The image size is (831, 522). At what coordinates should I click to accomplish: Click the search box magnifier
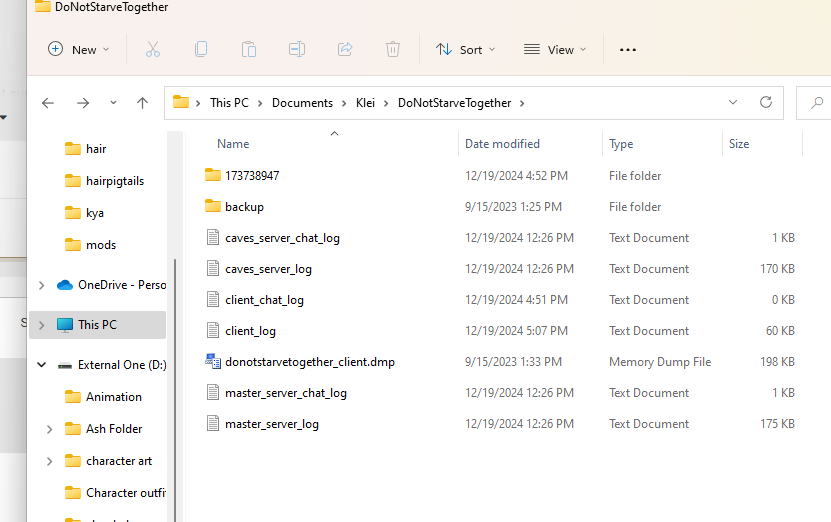click(x=817, y=103)
